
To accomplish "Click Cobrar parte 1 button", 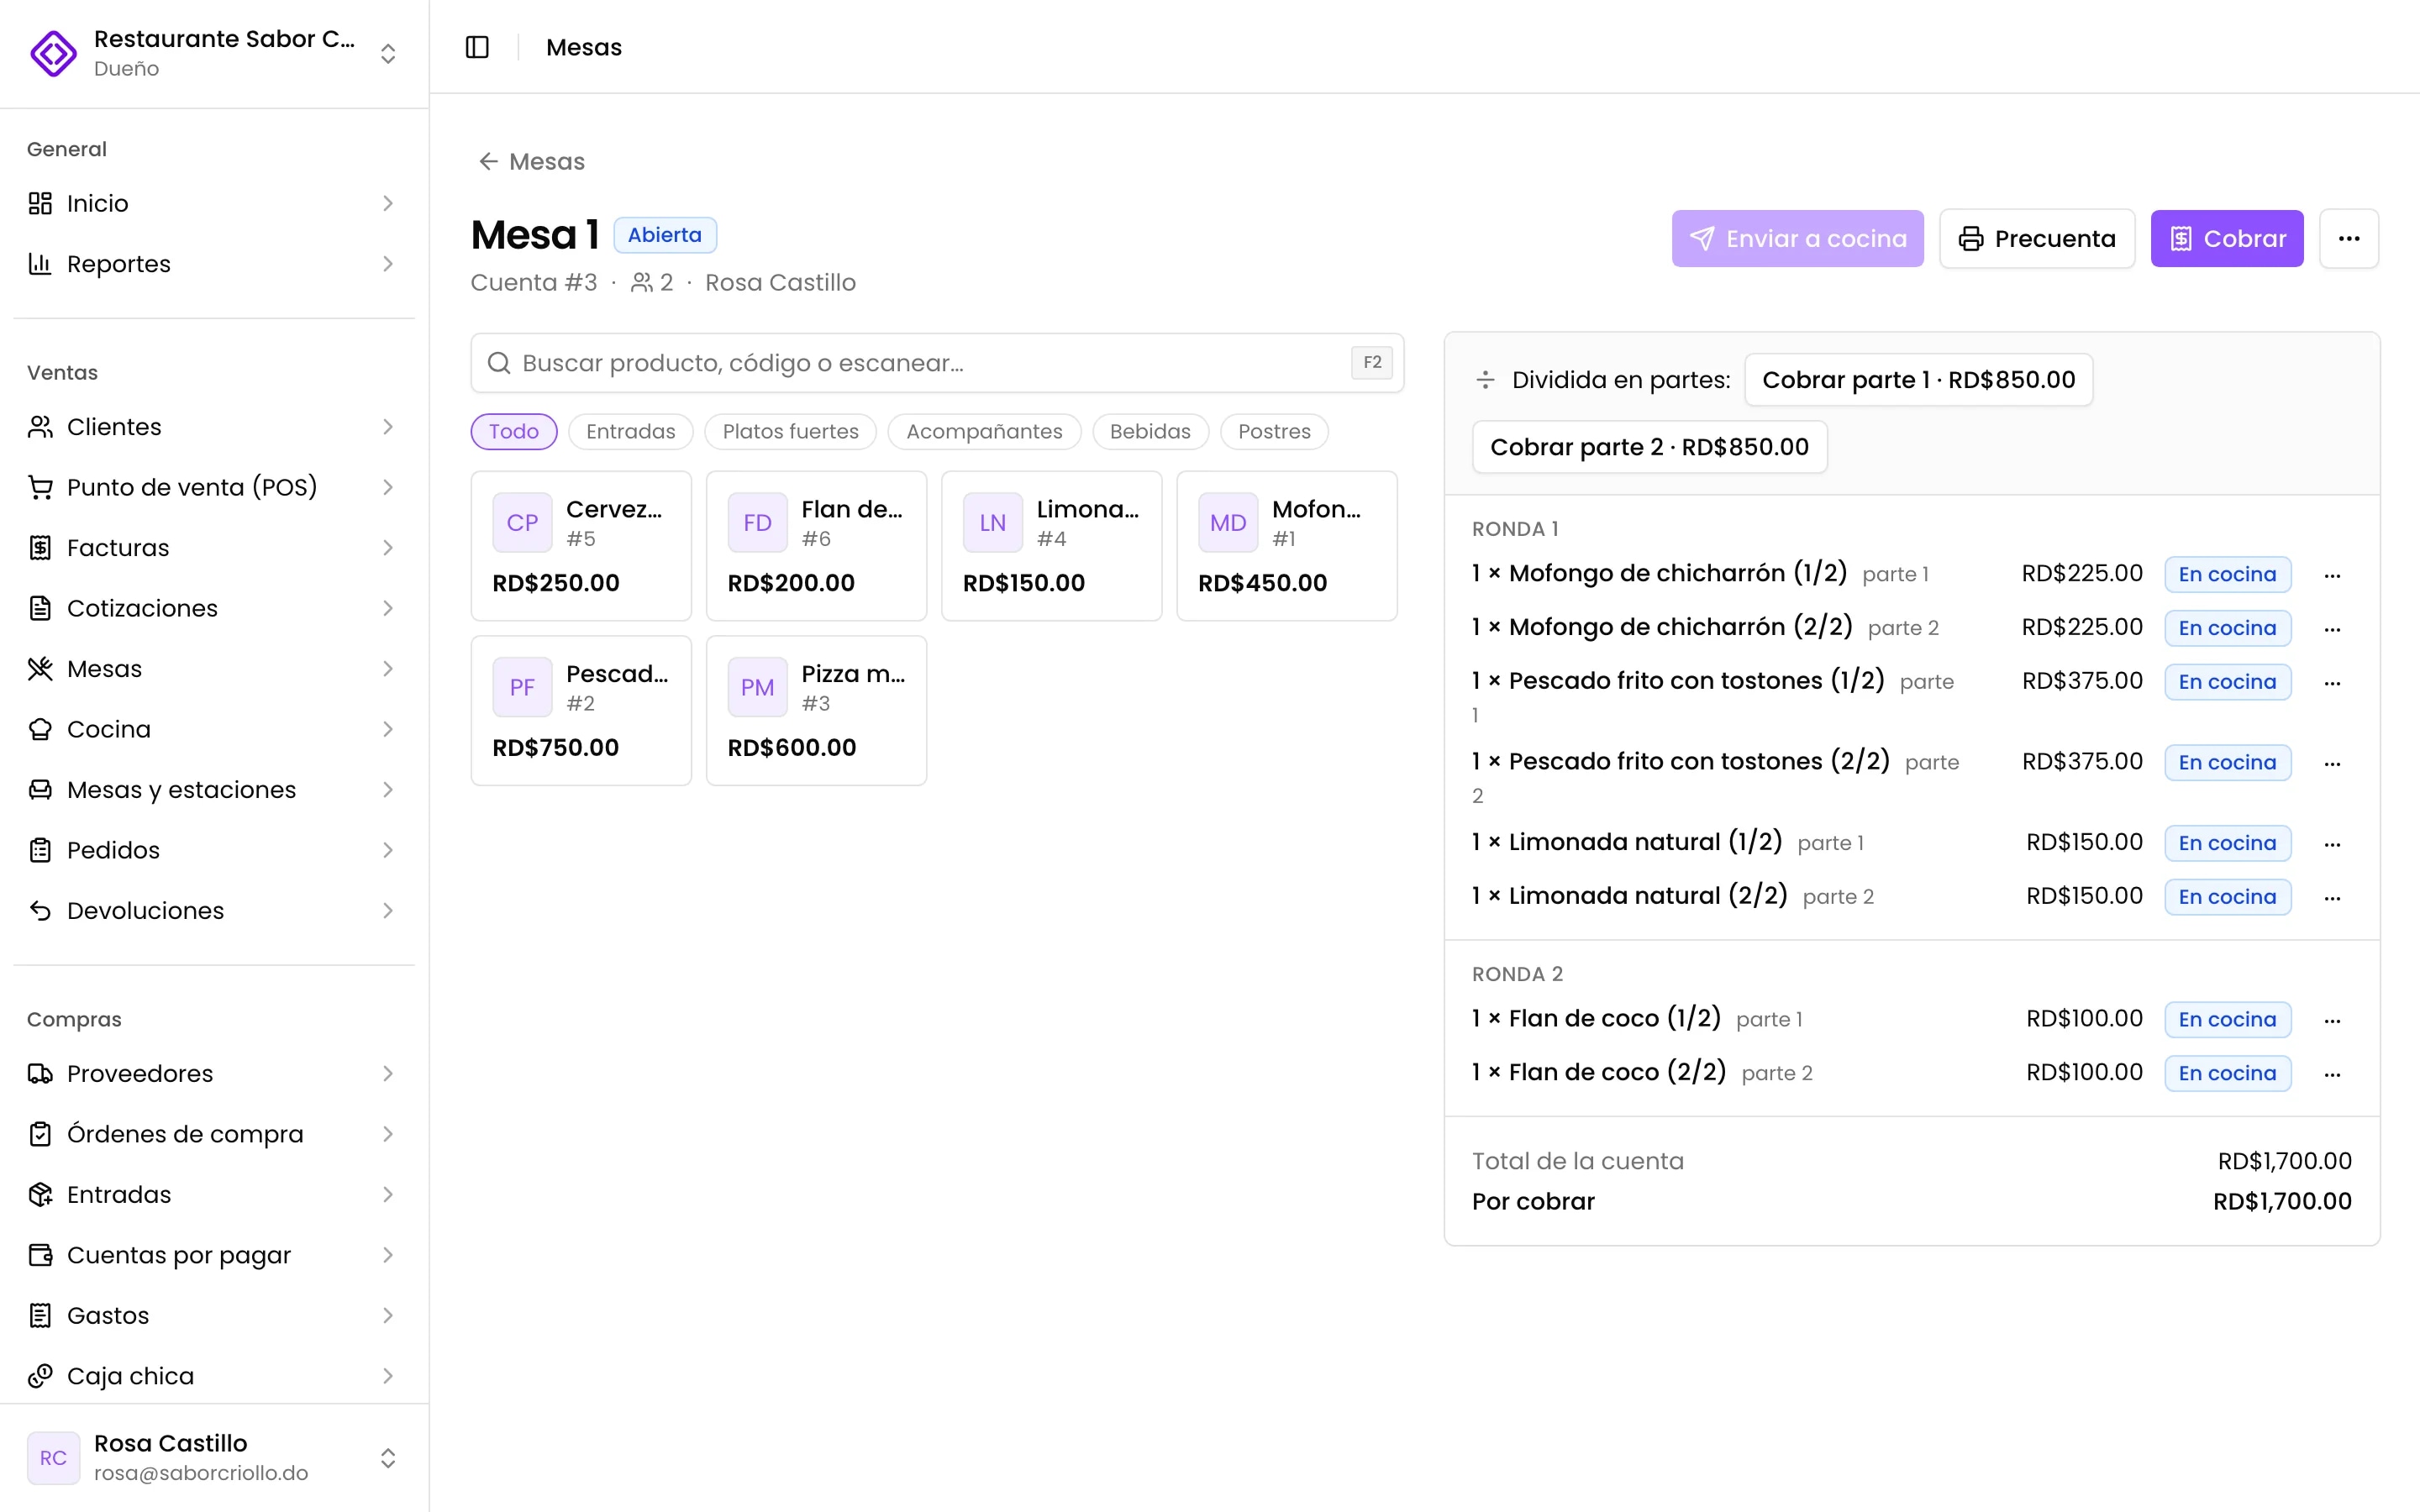I will [1918, 380].
